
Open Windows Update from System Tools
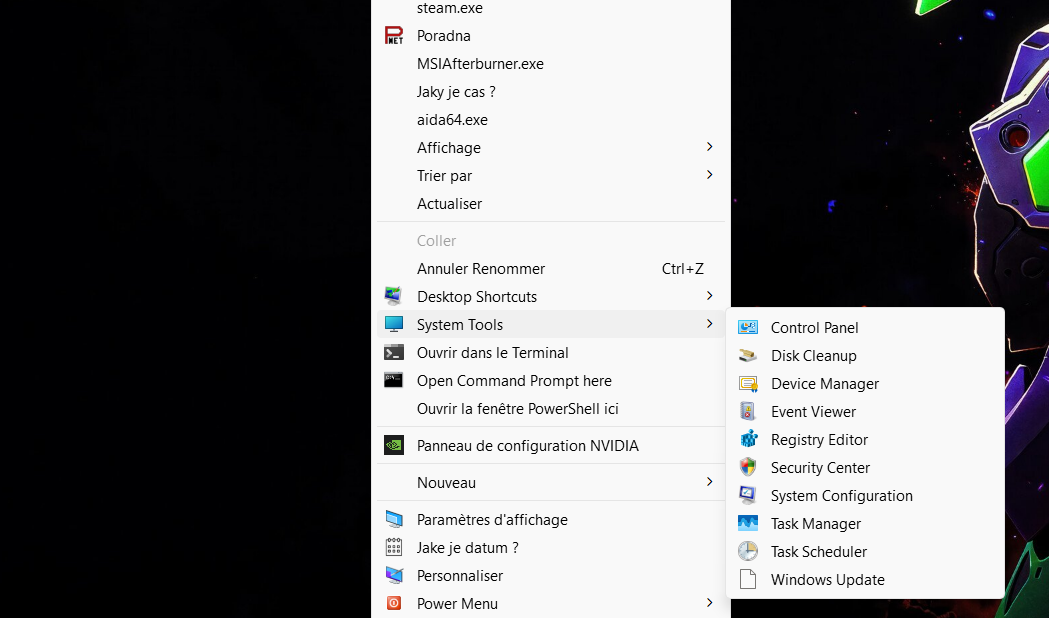[827, 580]
